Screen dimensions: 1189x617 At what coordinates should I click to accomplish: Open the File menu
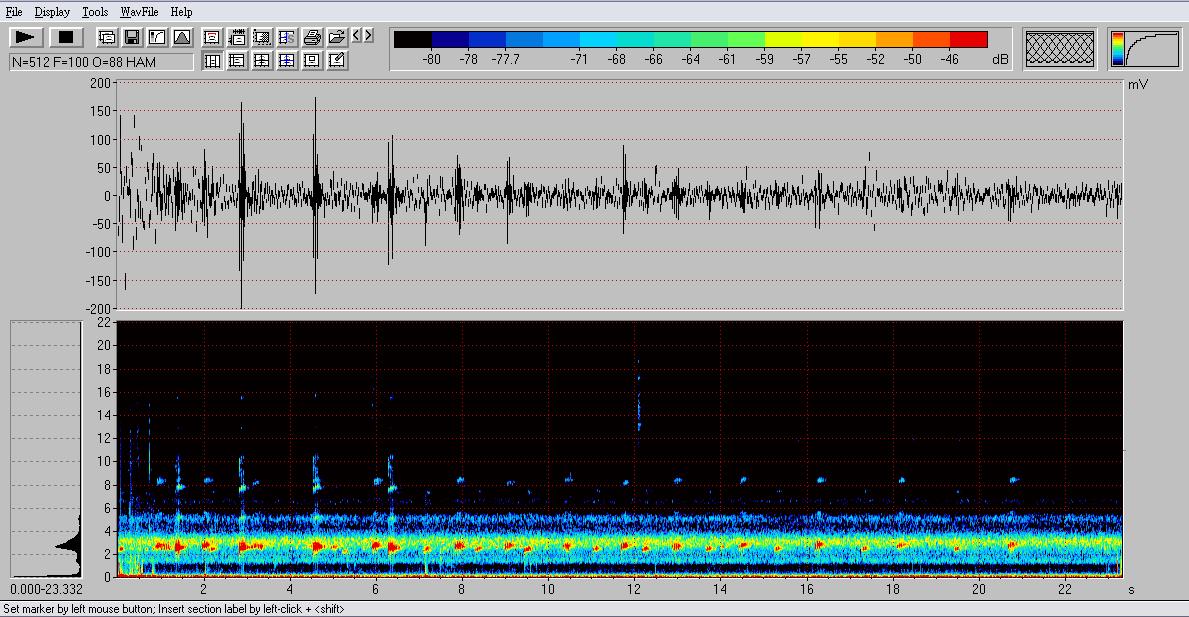tap(13, 12)
